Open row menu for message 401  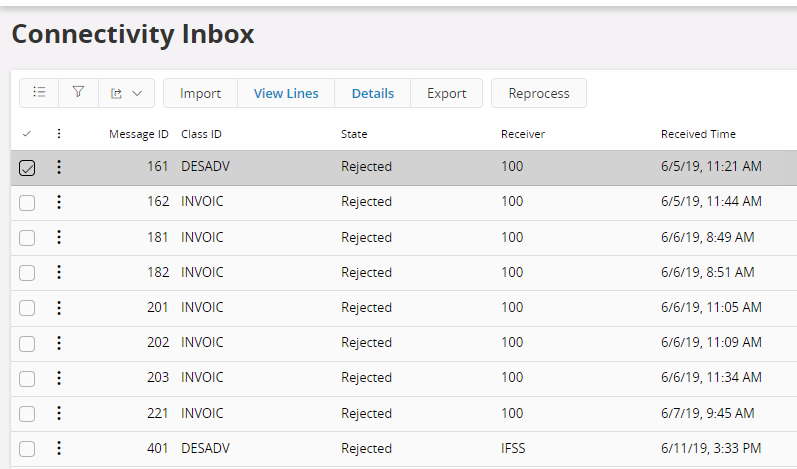click(x=59, y=448)
